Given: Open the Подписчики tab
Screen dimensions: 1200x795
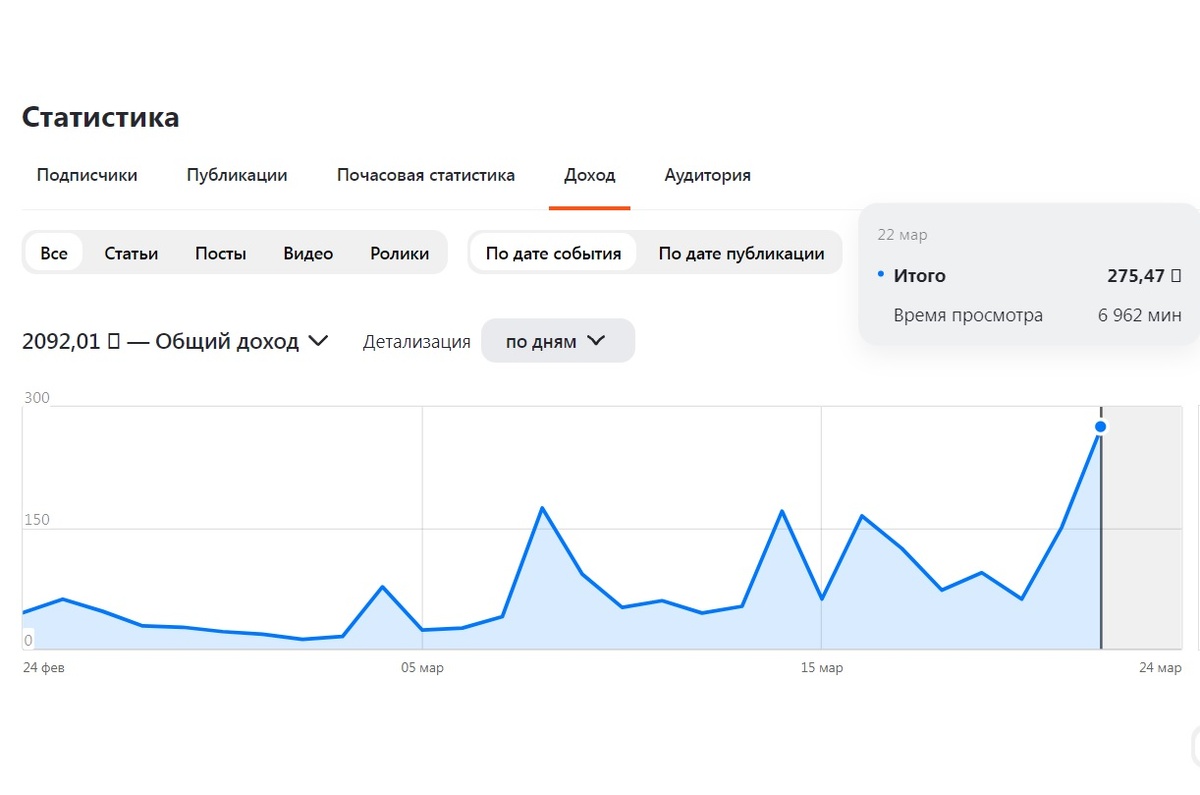Looking at the screenshot, I should pos(87,175).
